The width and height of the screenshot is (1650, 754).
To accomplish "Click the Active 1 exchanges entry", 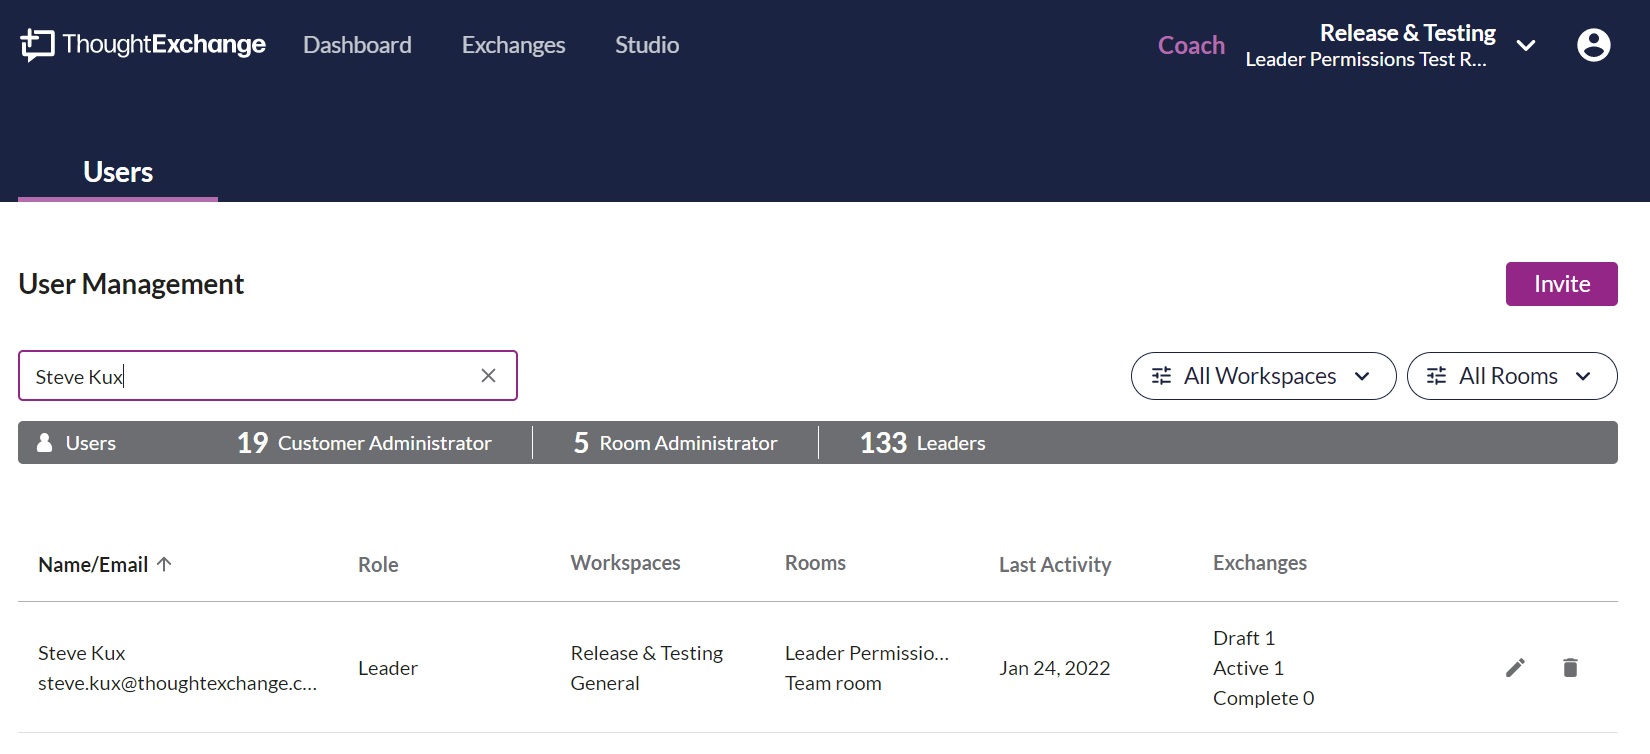I will click(1248, 668).
